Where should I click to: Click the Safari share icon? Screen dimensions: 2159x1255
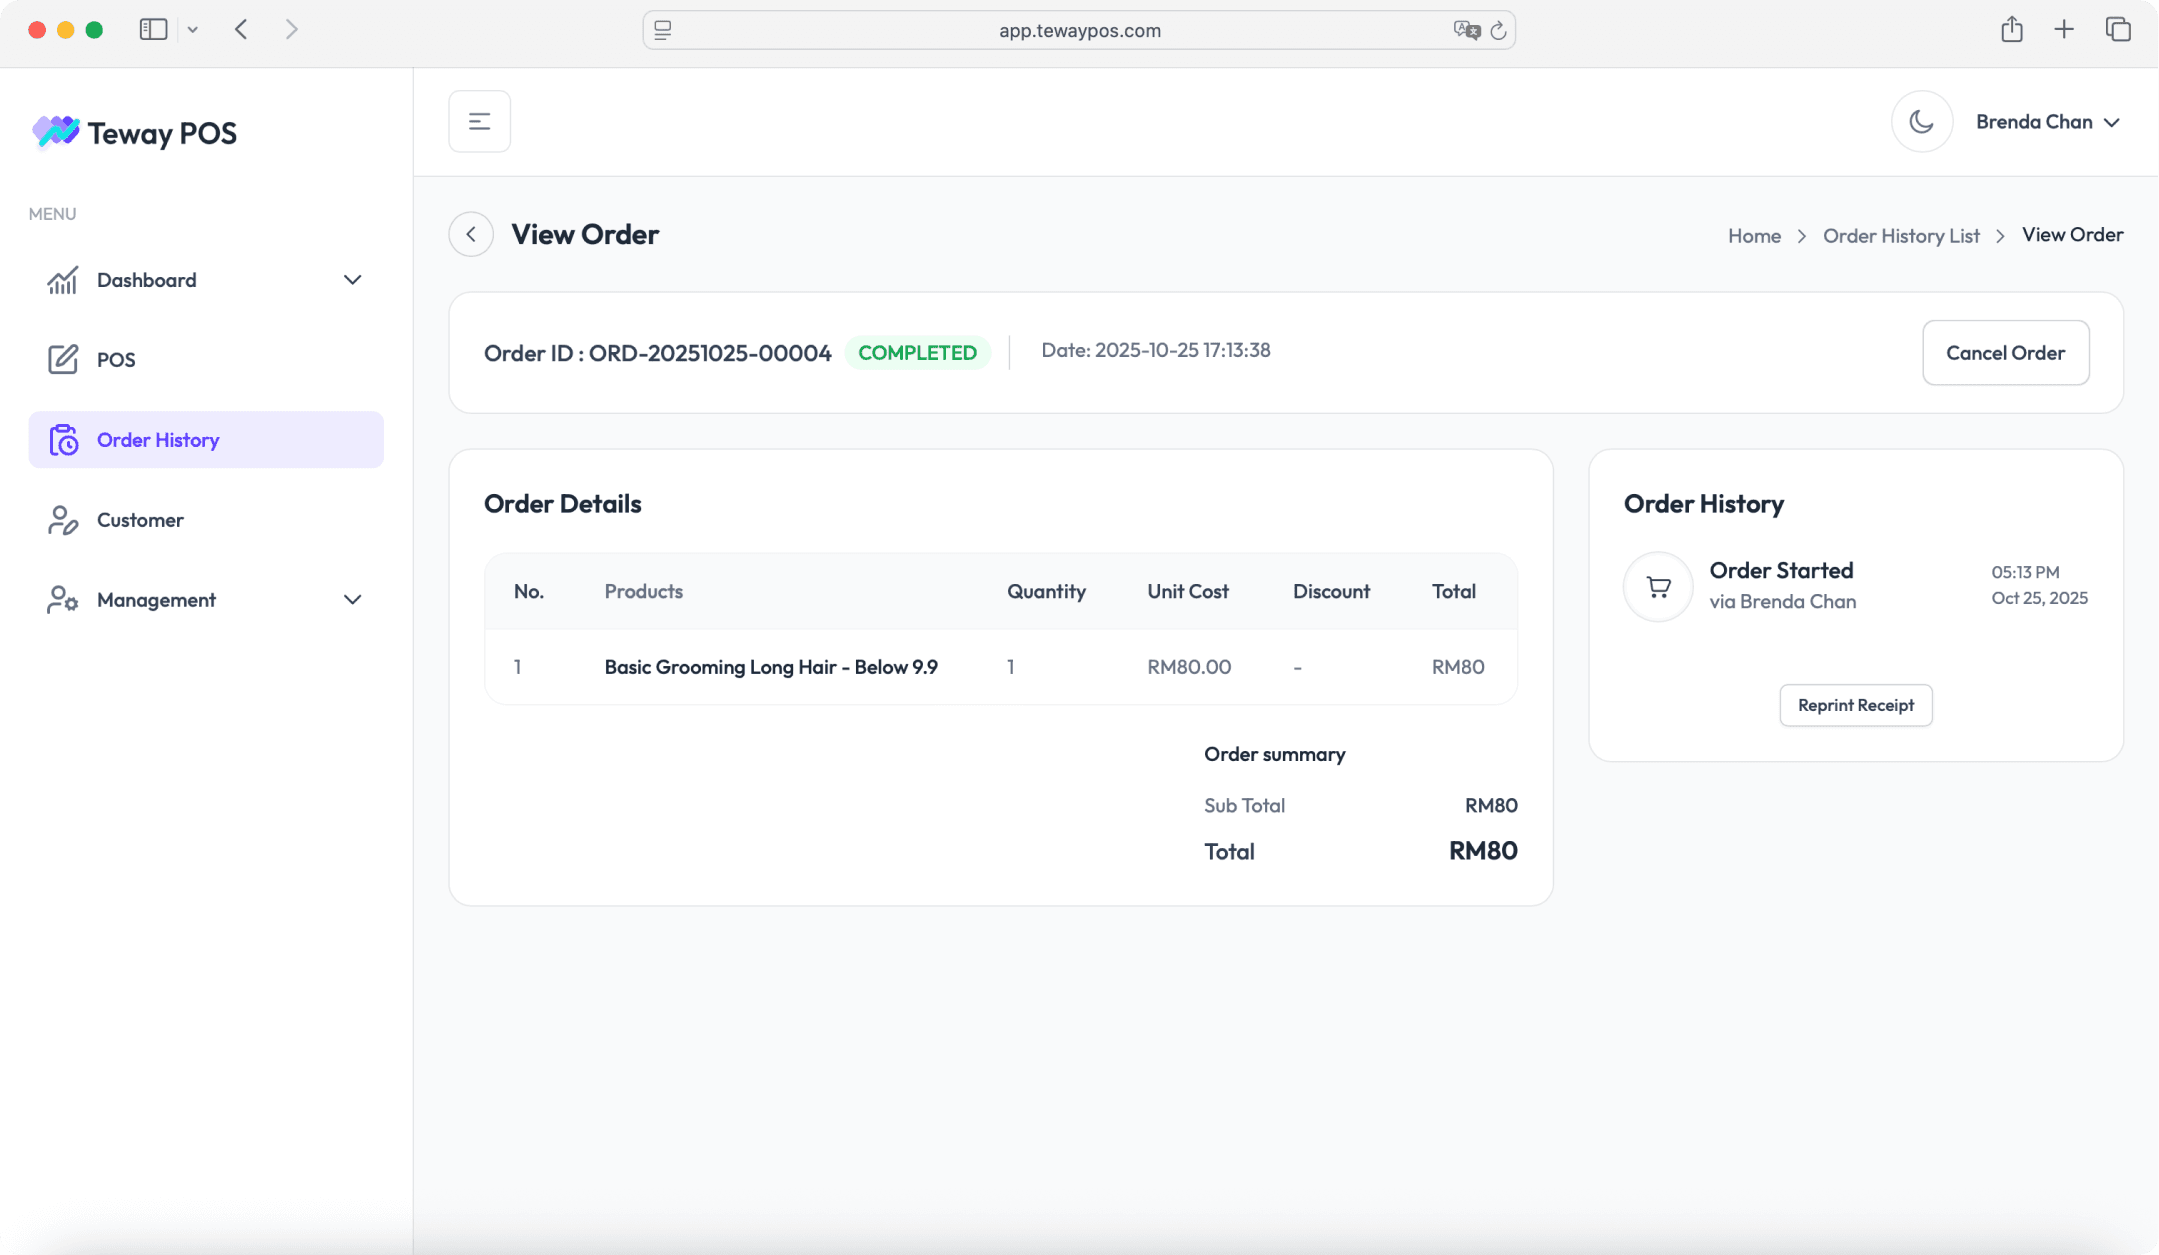click(x=2011, y=30)
